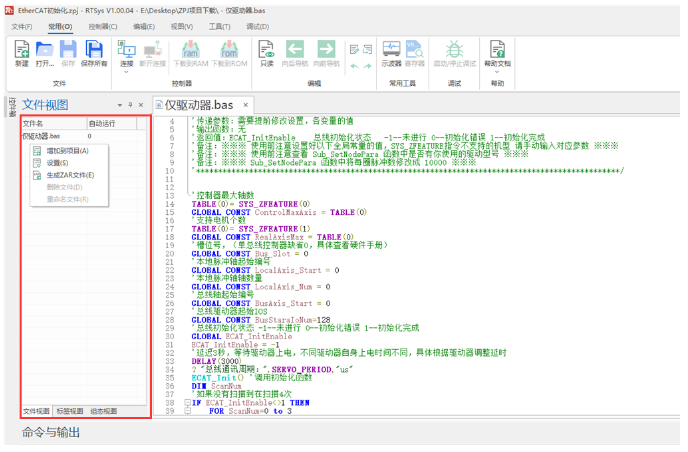The width and height of the screenshot is (688, 452).
Task: Click line 28 BusStaraIoNum=128 text
Action: coord(293,320)
